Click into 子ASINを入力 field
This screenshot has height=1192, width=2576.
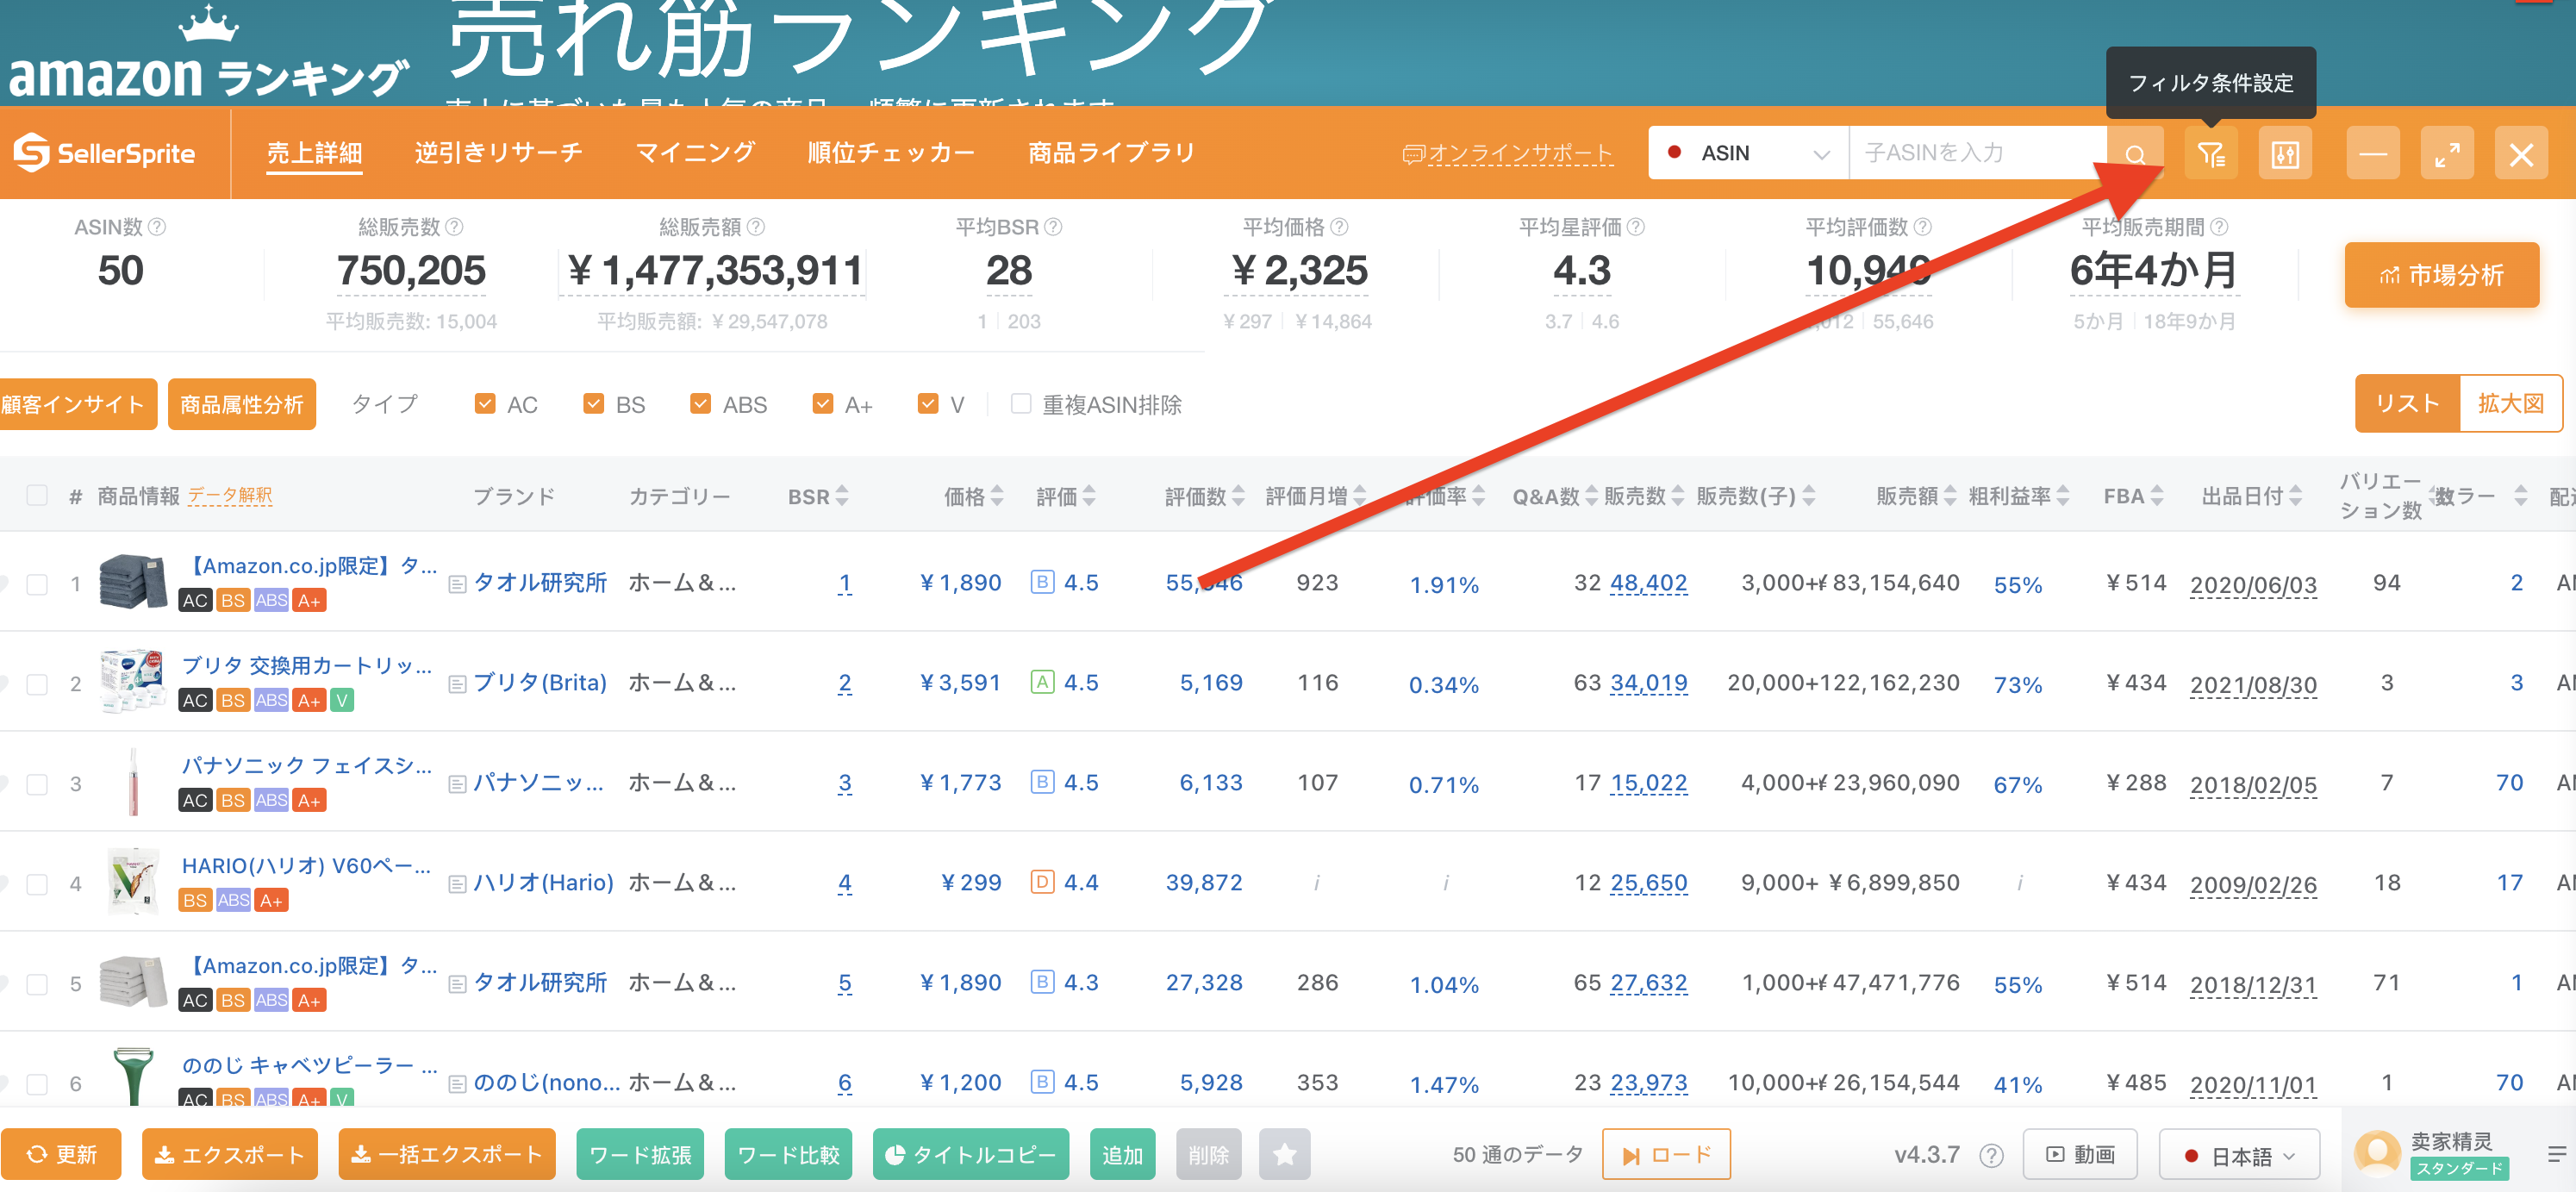click(x=1977, y=154)
